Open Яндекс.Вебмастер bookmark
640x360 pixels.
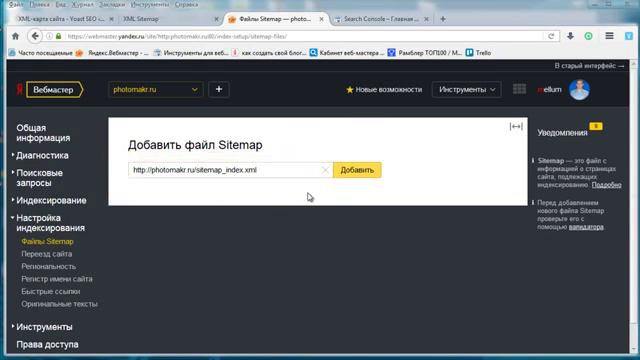112,53
